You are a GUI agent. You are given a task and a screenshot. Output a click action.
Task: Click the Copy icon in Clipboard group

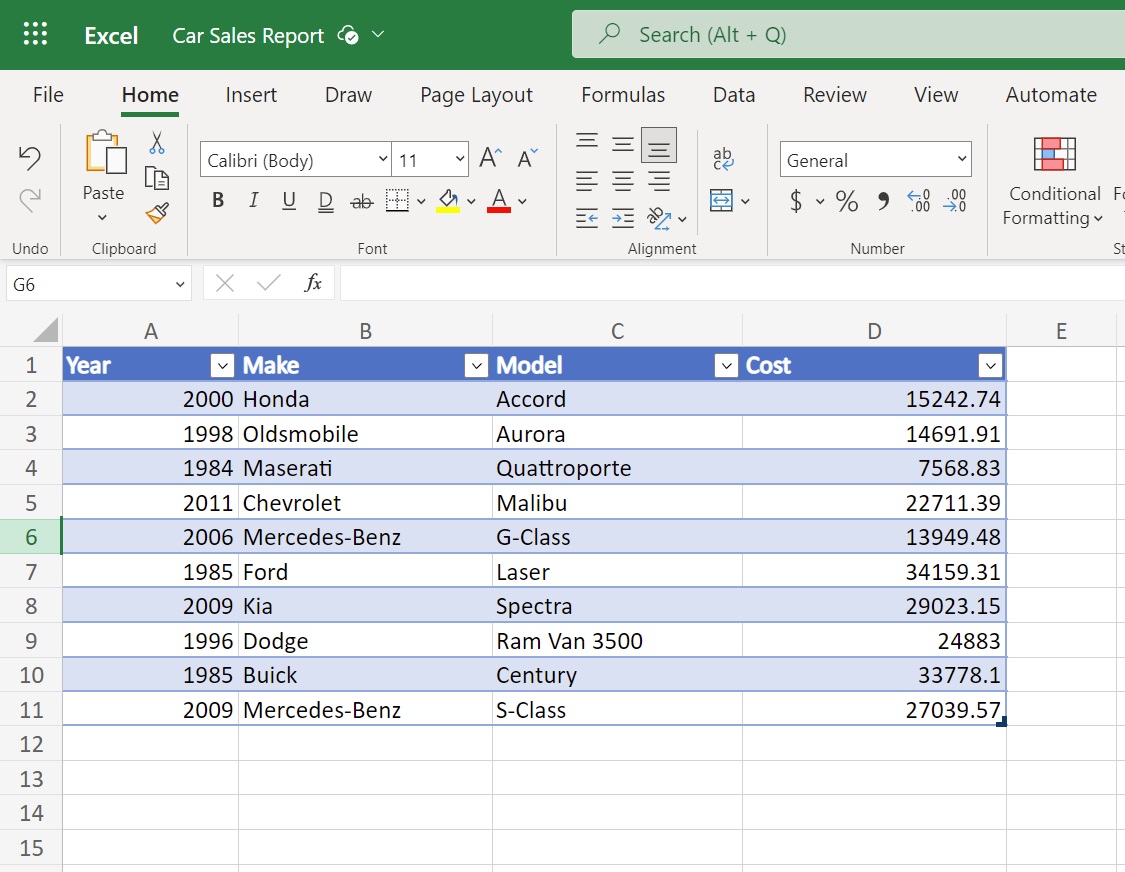tap(157, 177)
